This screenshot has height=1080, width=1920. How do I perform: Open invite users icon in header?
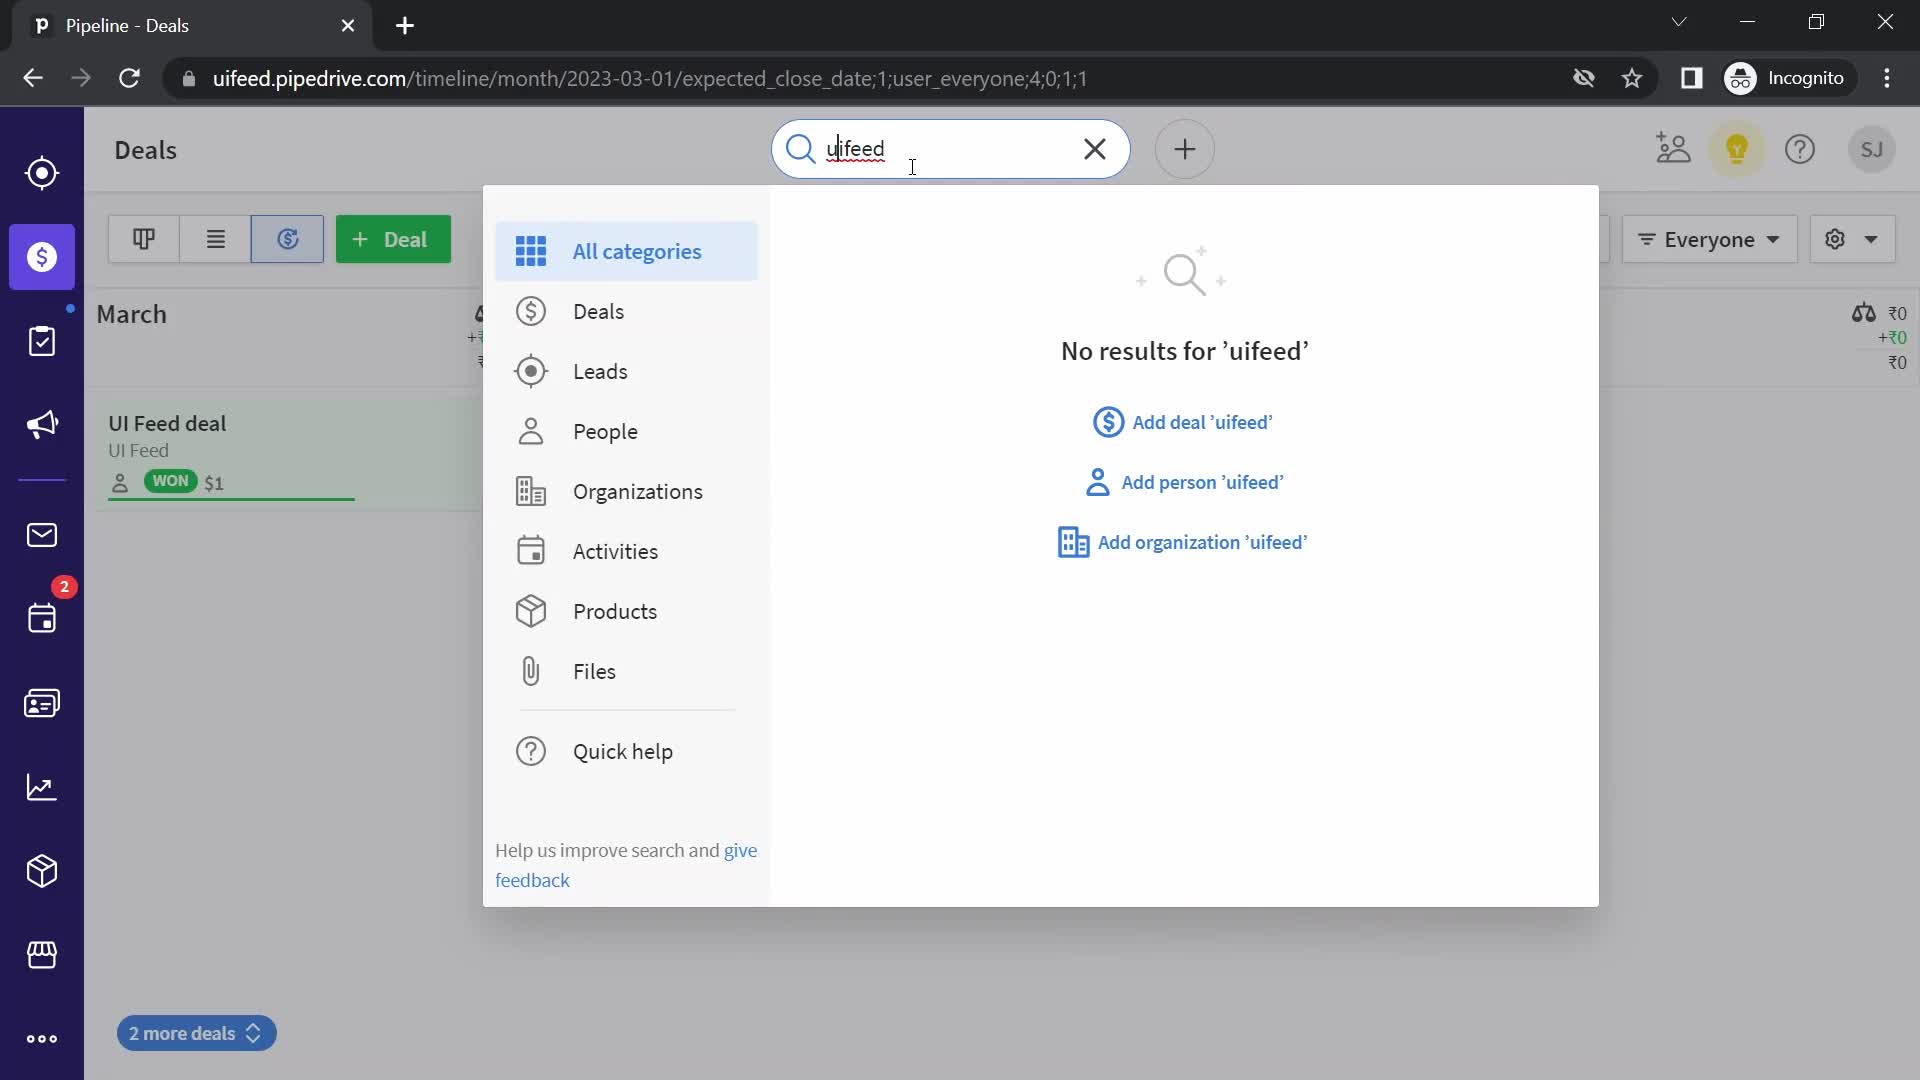[1673, 149]
